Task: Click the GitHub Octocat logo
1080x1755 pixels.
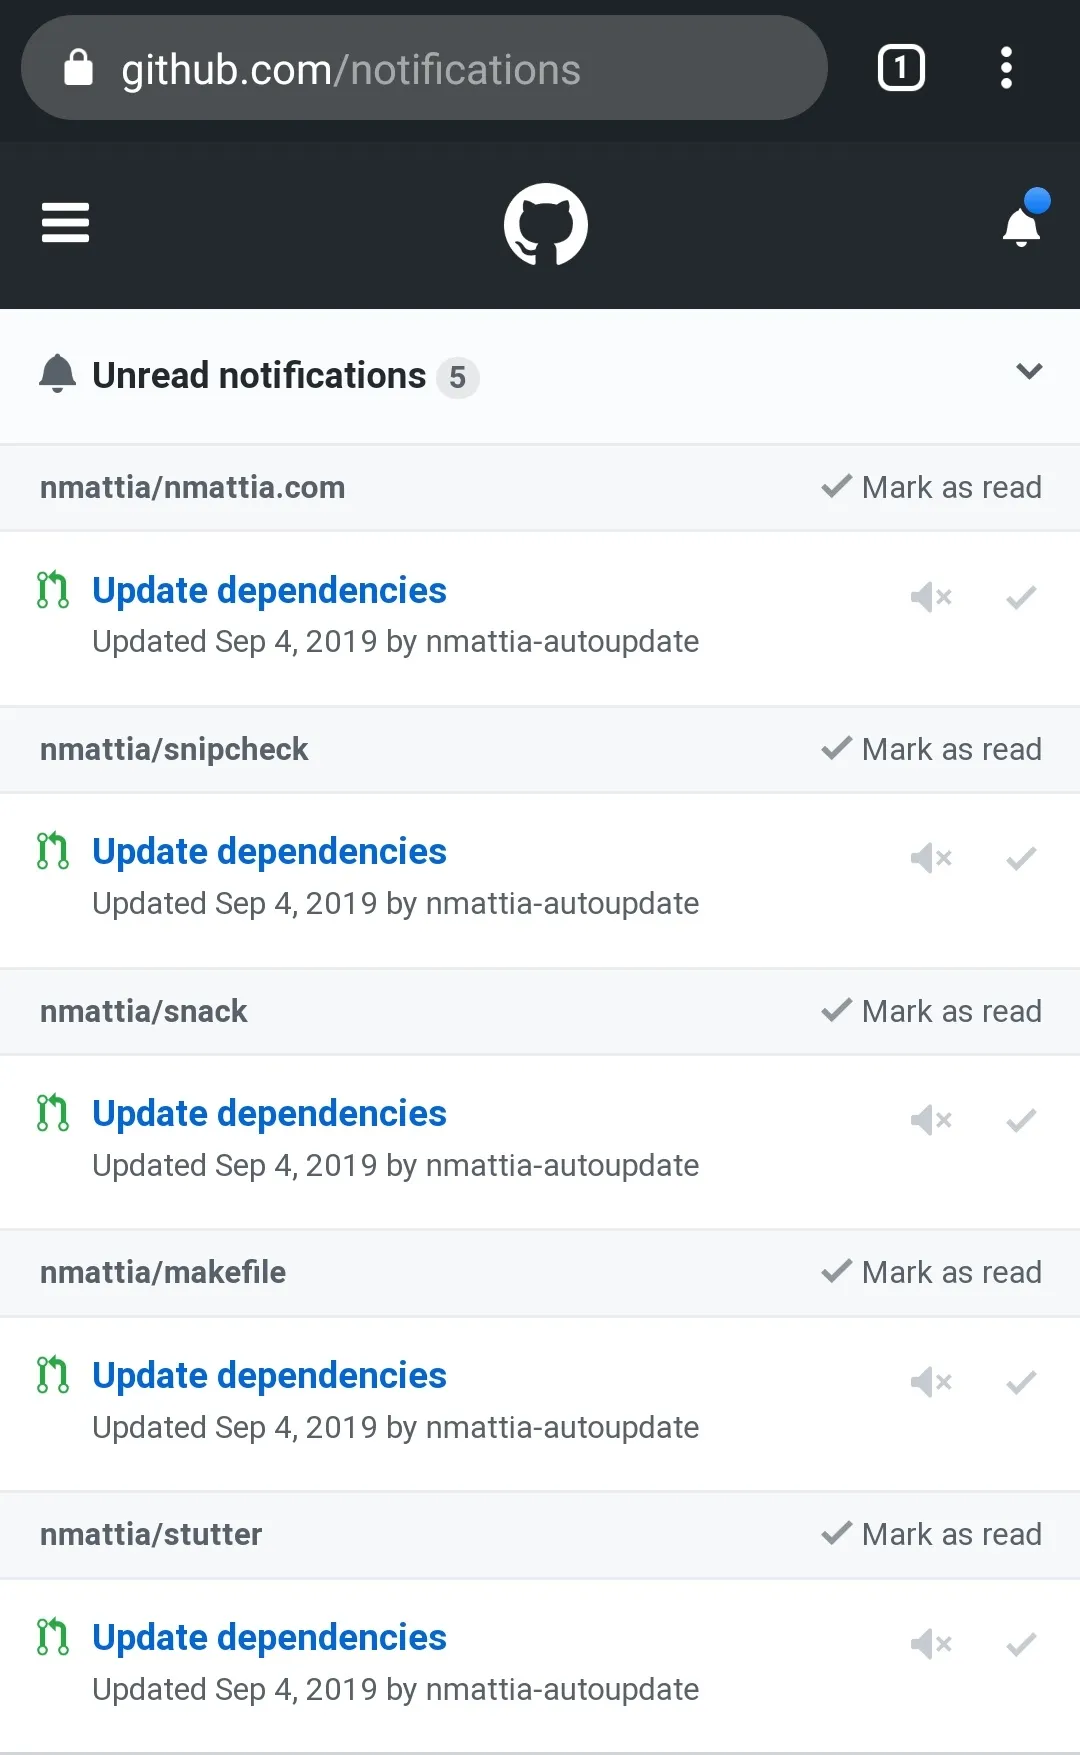Action: pyautogui.click(x=545, y=224)
